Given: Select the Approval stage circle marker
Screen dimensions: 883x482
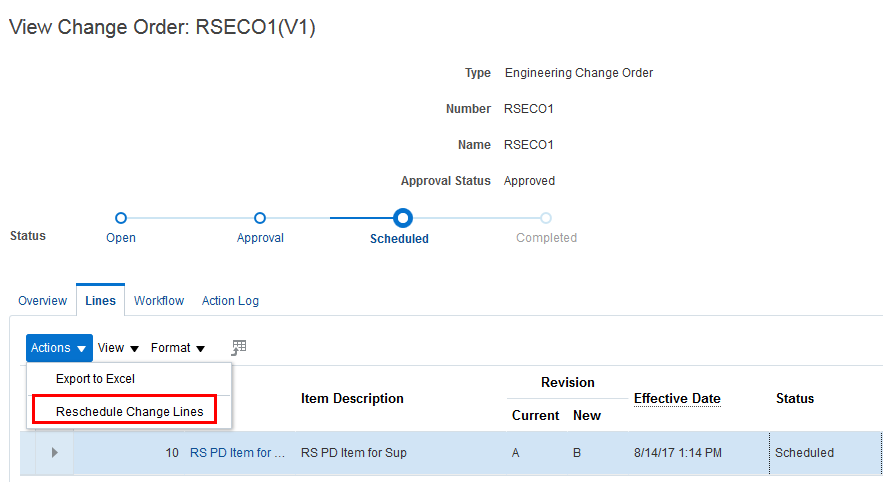Looking at the screenshot, I should [260, 218].
